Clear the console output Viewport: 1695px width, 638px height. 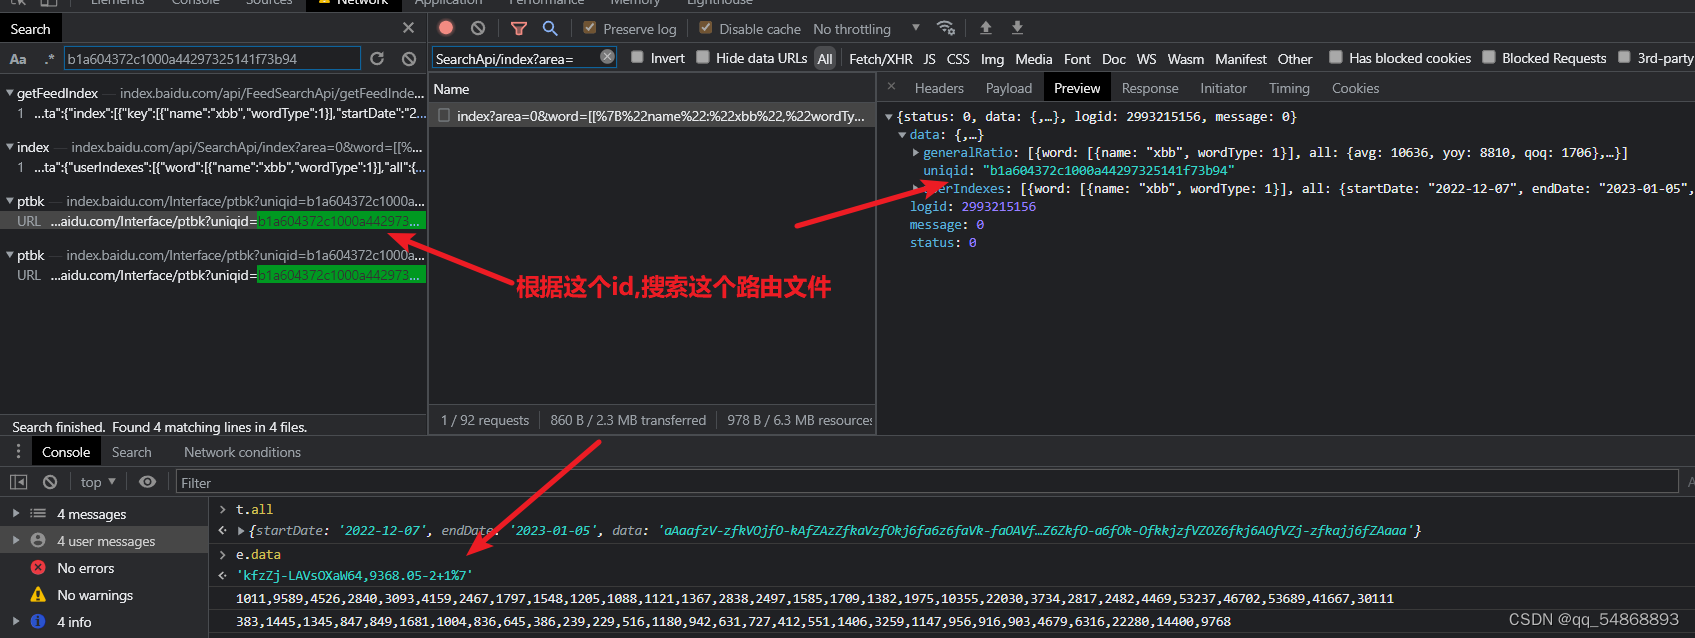(x=50, y=482)
